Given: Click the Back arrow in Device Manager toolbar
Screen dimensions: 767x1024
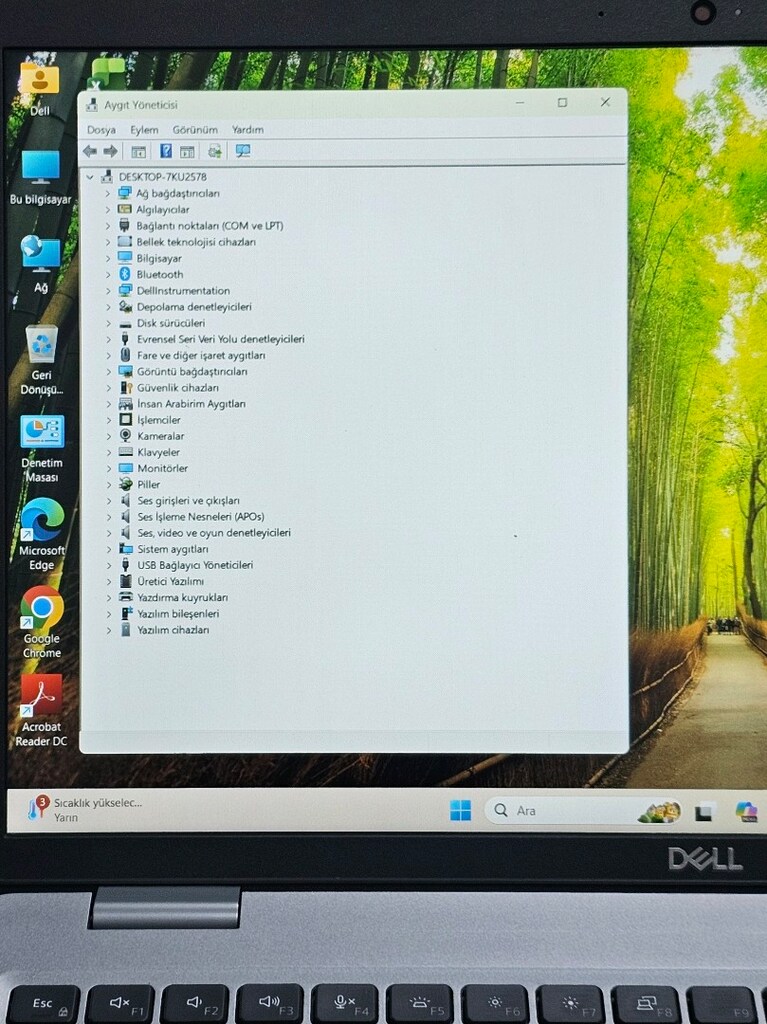Looking at the screenshot, I should [x=90, y=152].
